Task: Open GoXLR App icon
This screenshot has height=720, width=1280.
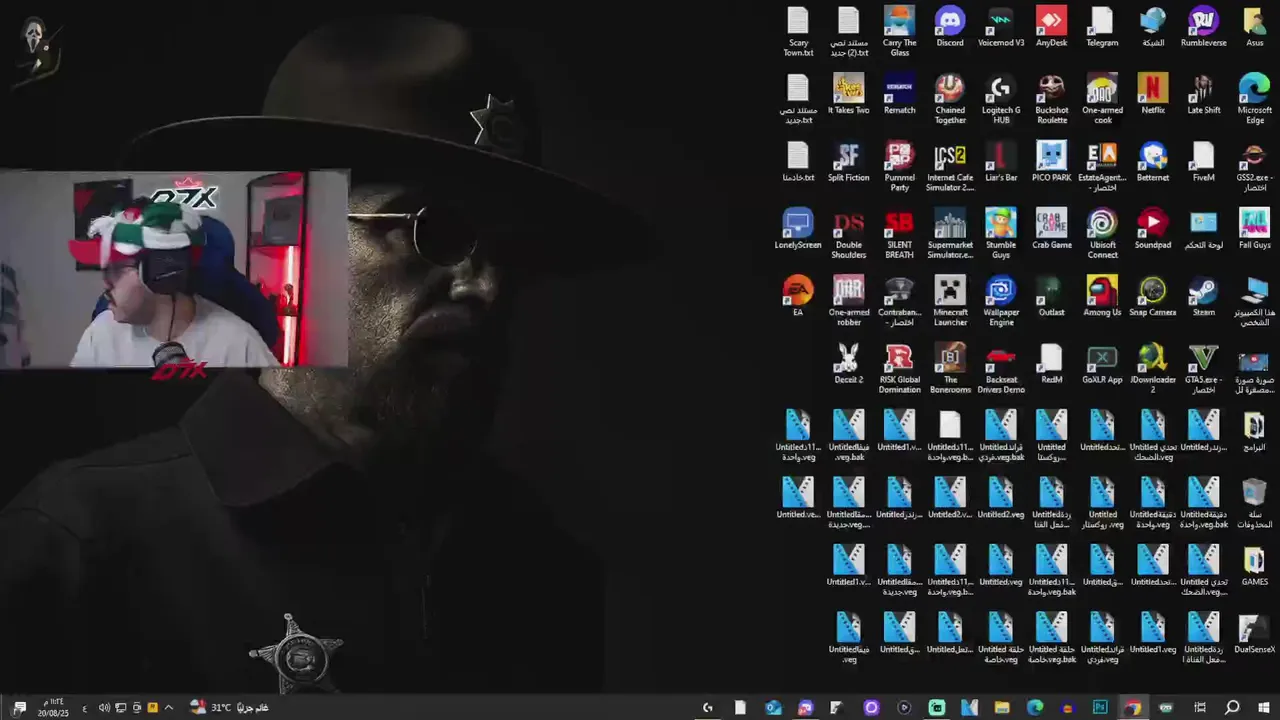Action: 1102,363
